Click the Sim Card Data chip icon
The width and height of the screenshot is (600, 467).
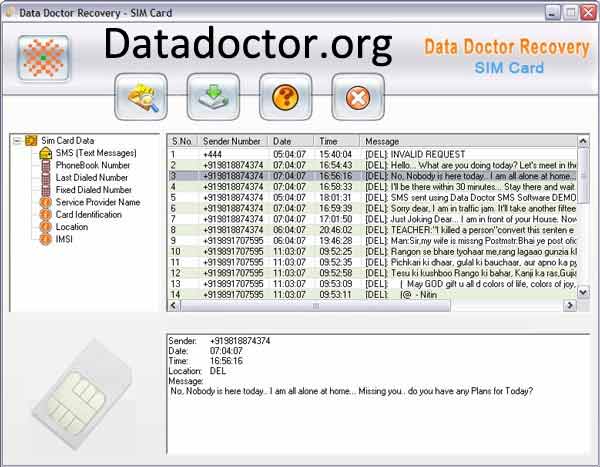pos(31,140)
